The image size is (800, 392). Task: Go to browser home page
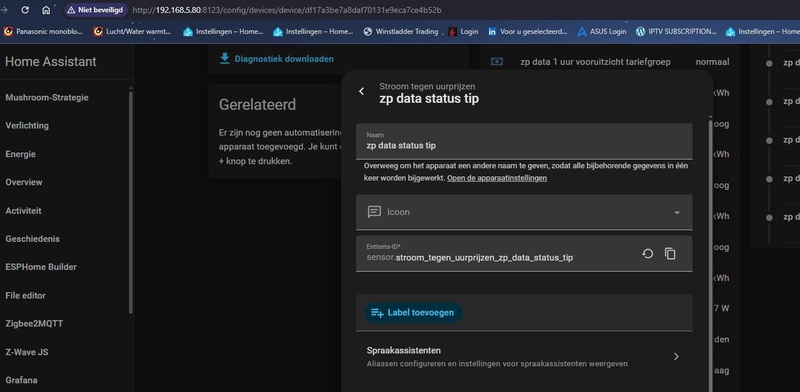(x=46, y=10)
